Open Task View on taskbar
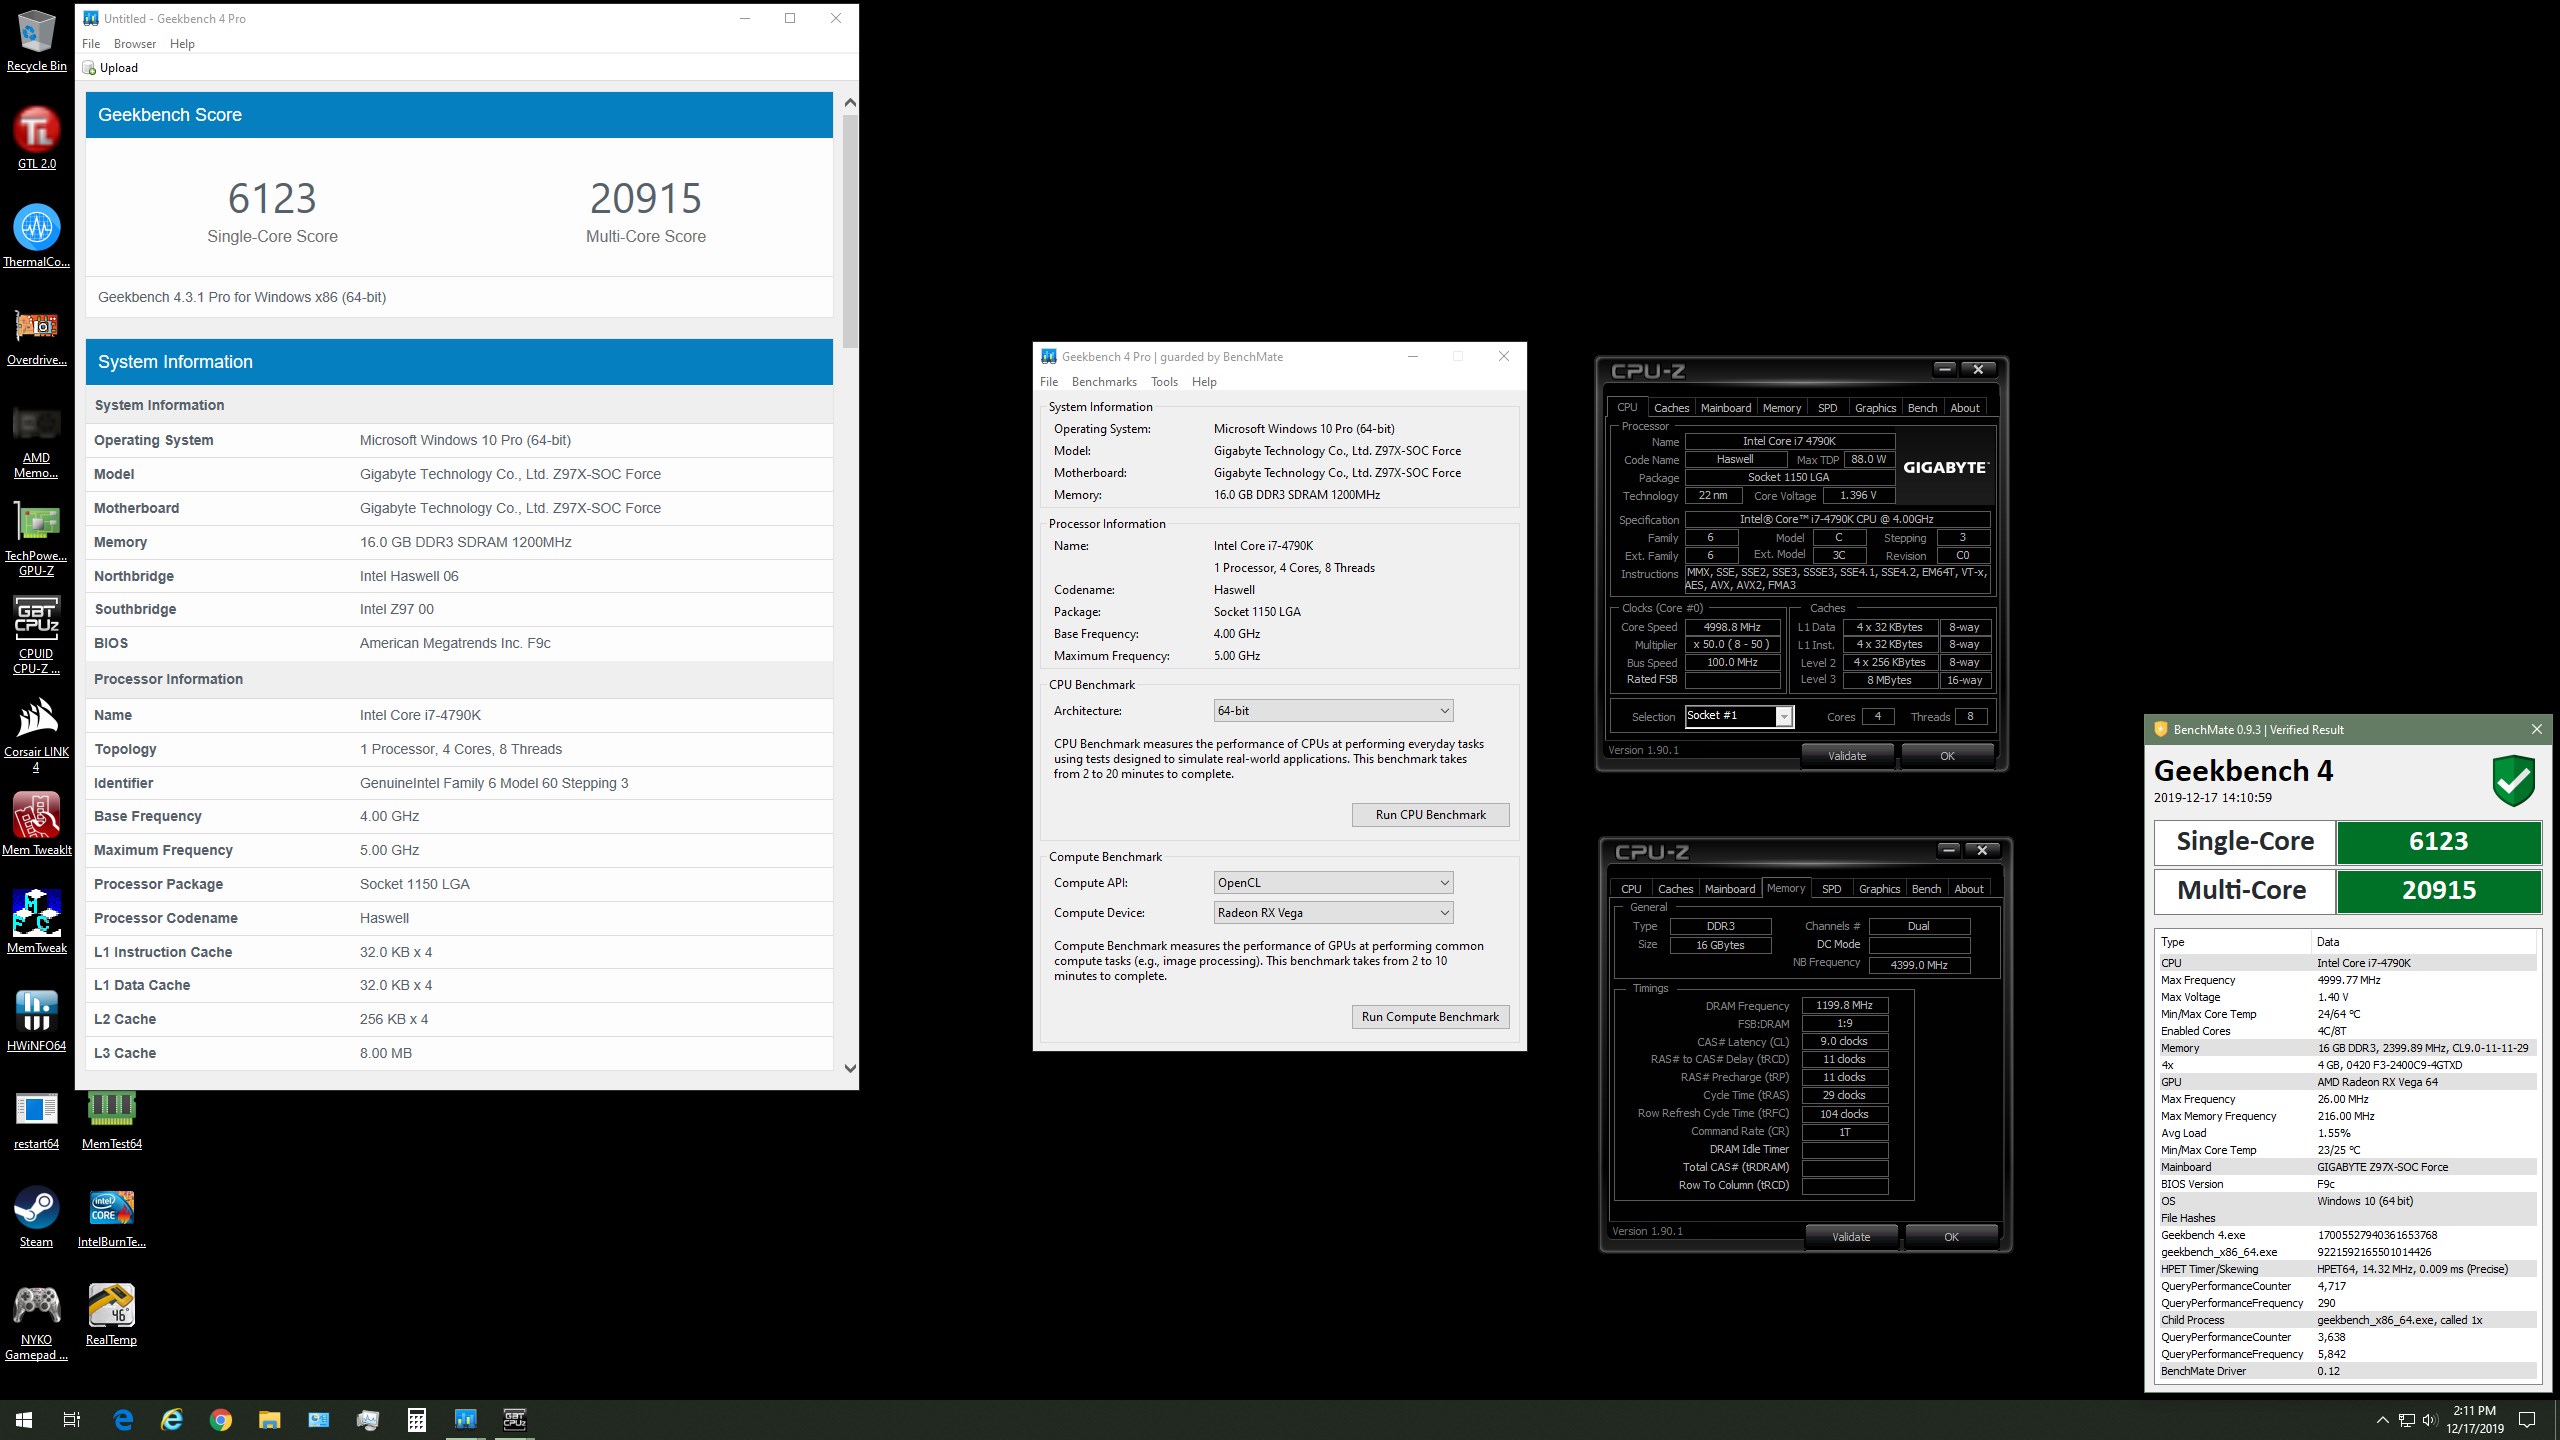The image size is (2560, 1440). [72, 1419]
